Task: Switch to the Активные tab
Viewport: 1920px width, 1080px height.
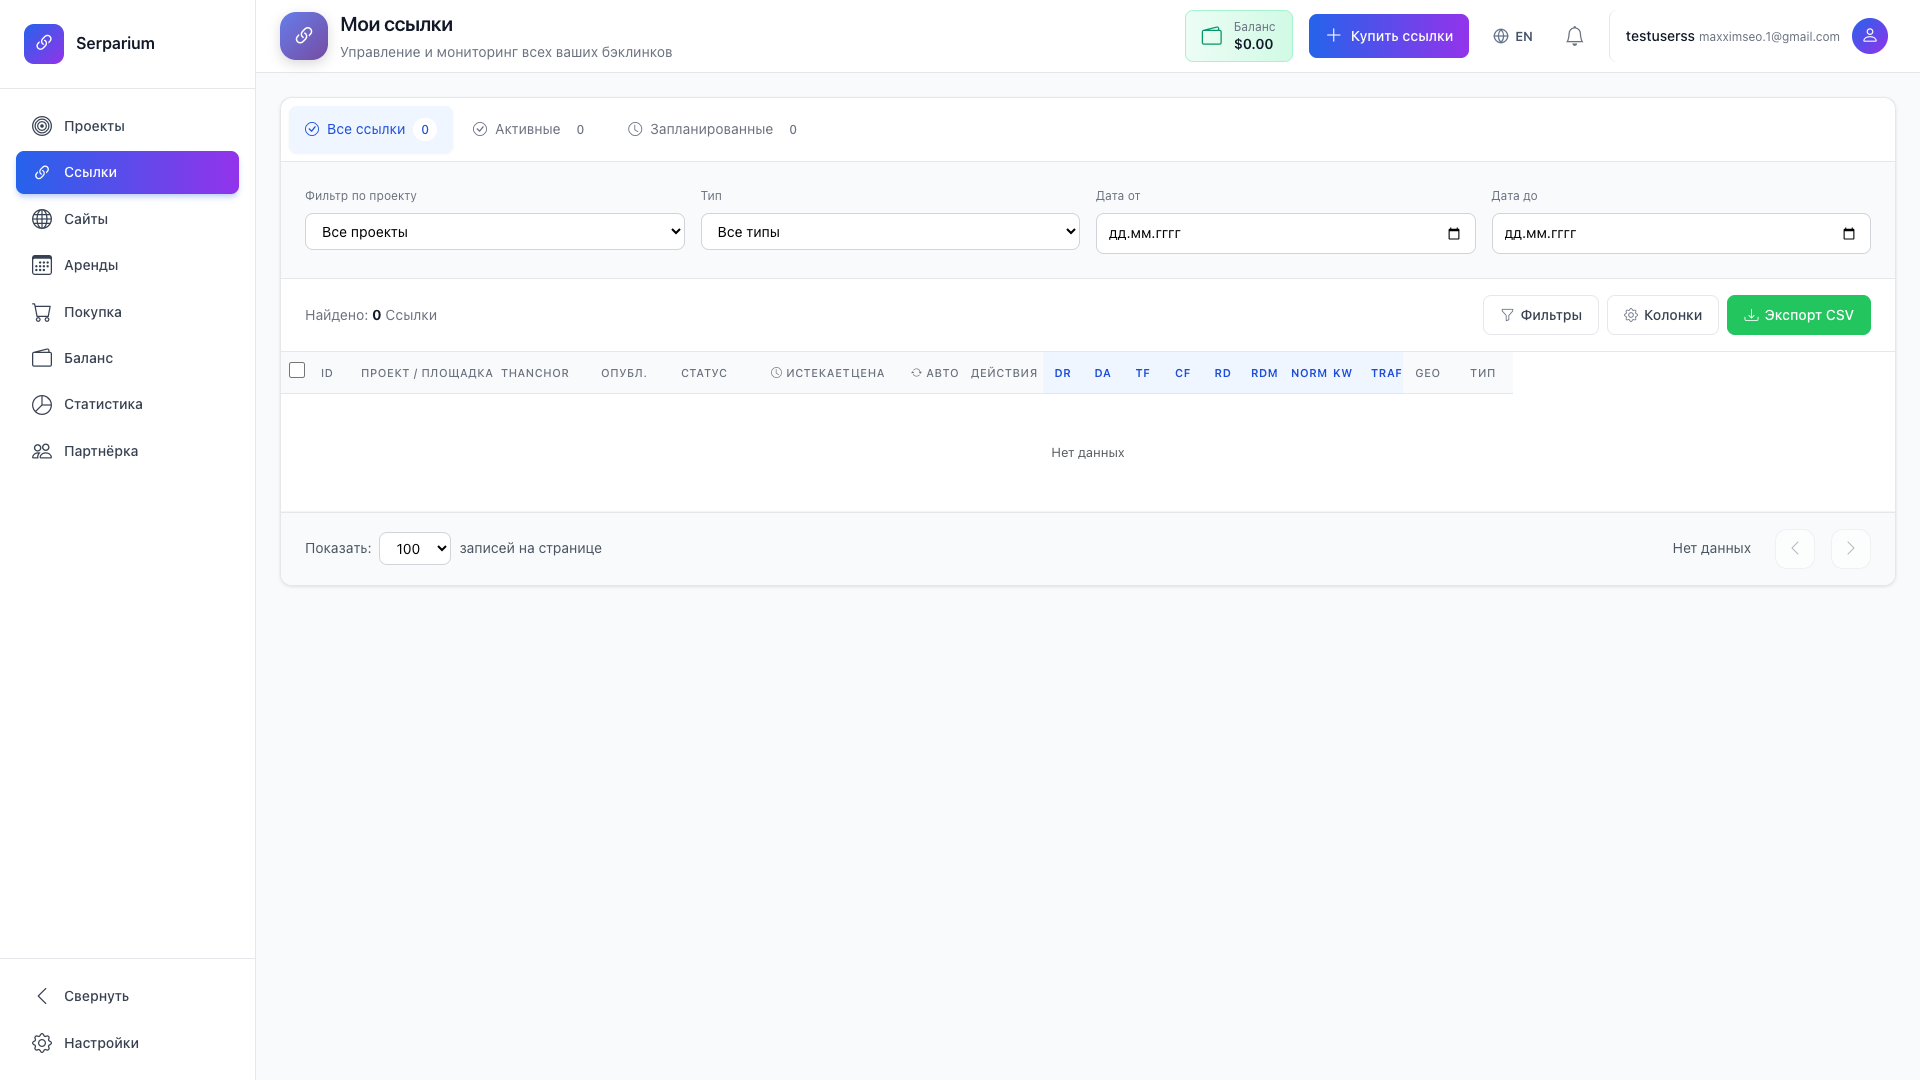Action: click(528, 129)
